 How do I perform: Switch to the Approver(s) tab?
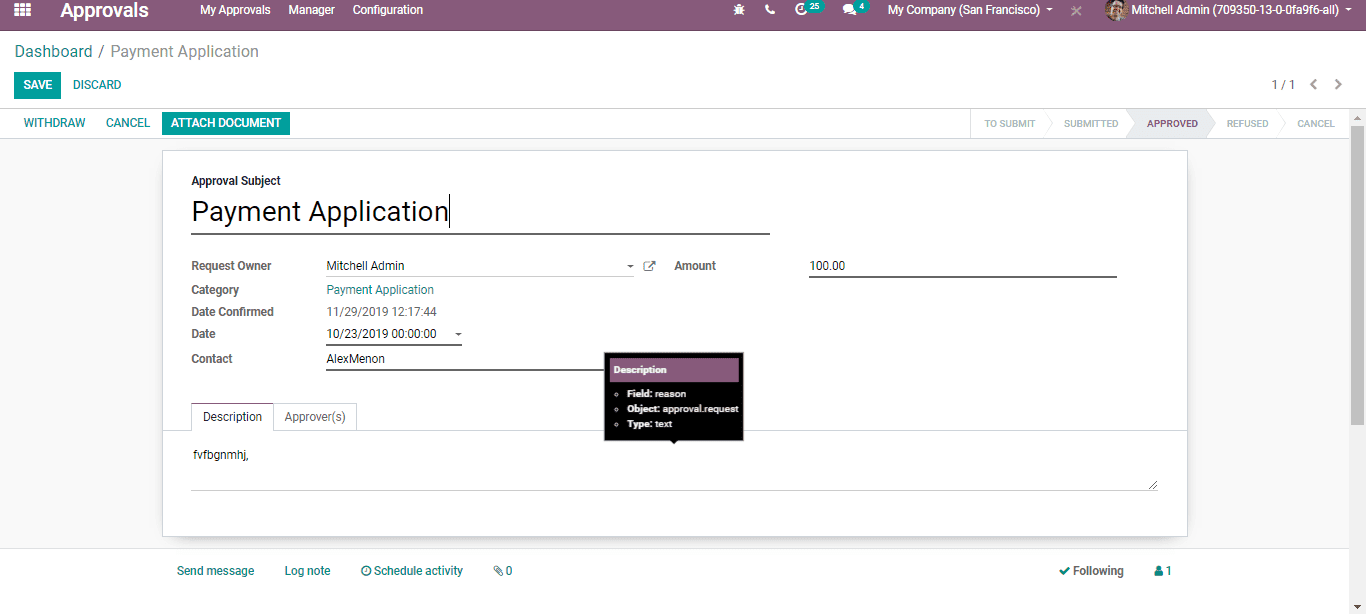click(315, 417)
